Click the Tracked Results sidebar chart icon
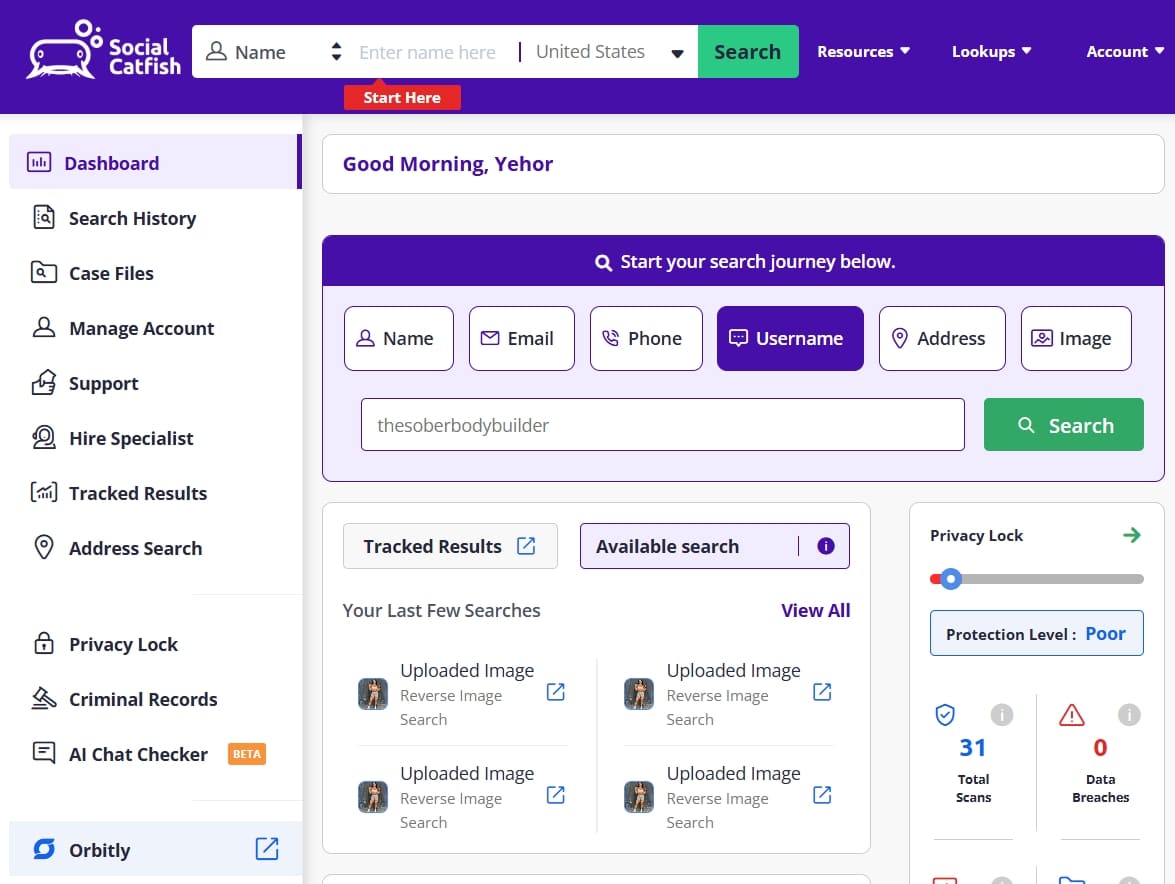Viewport: 1175px width, 884px height. [43, 492]
